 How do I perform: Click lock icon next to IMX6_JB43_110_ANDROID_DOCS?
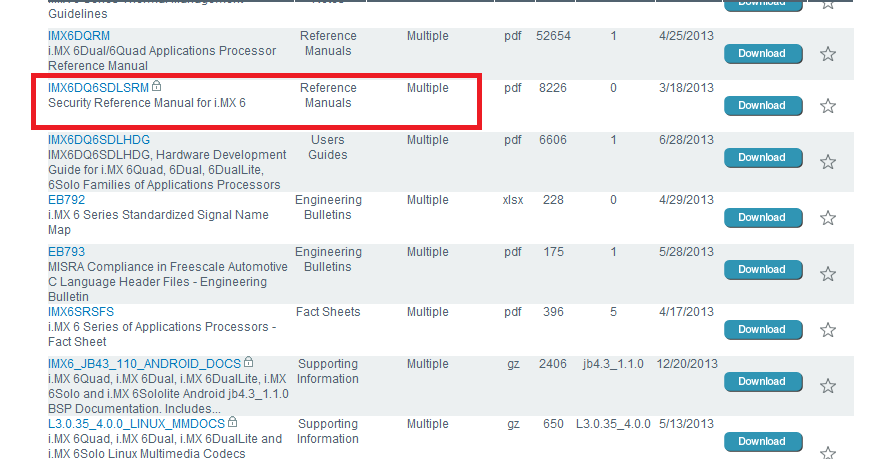[249, 362]
